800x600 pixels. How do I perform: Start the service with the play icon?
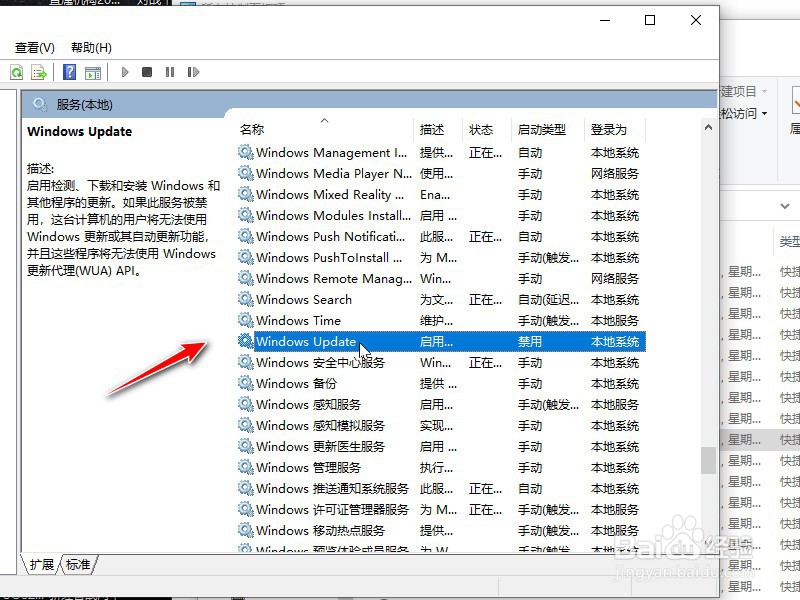pos(125,72)
